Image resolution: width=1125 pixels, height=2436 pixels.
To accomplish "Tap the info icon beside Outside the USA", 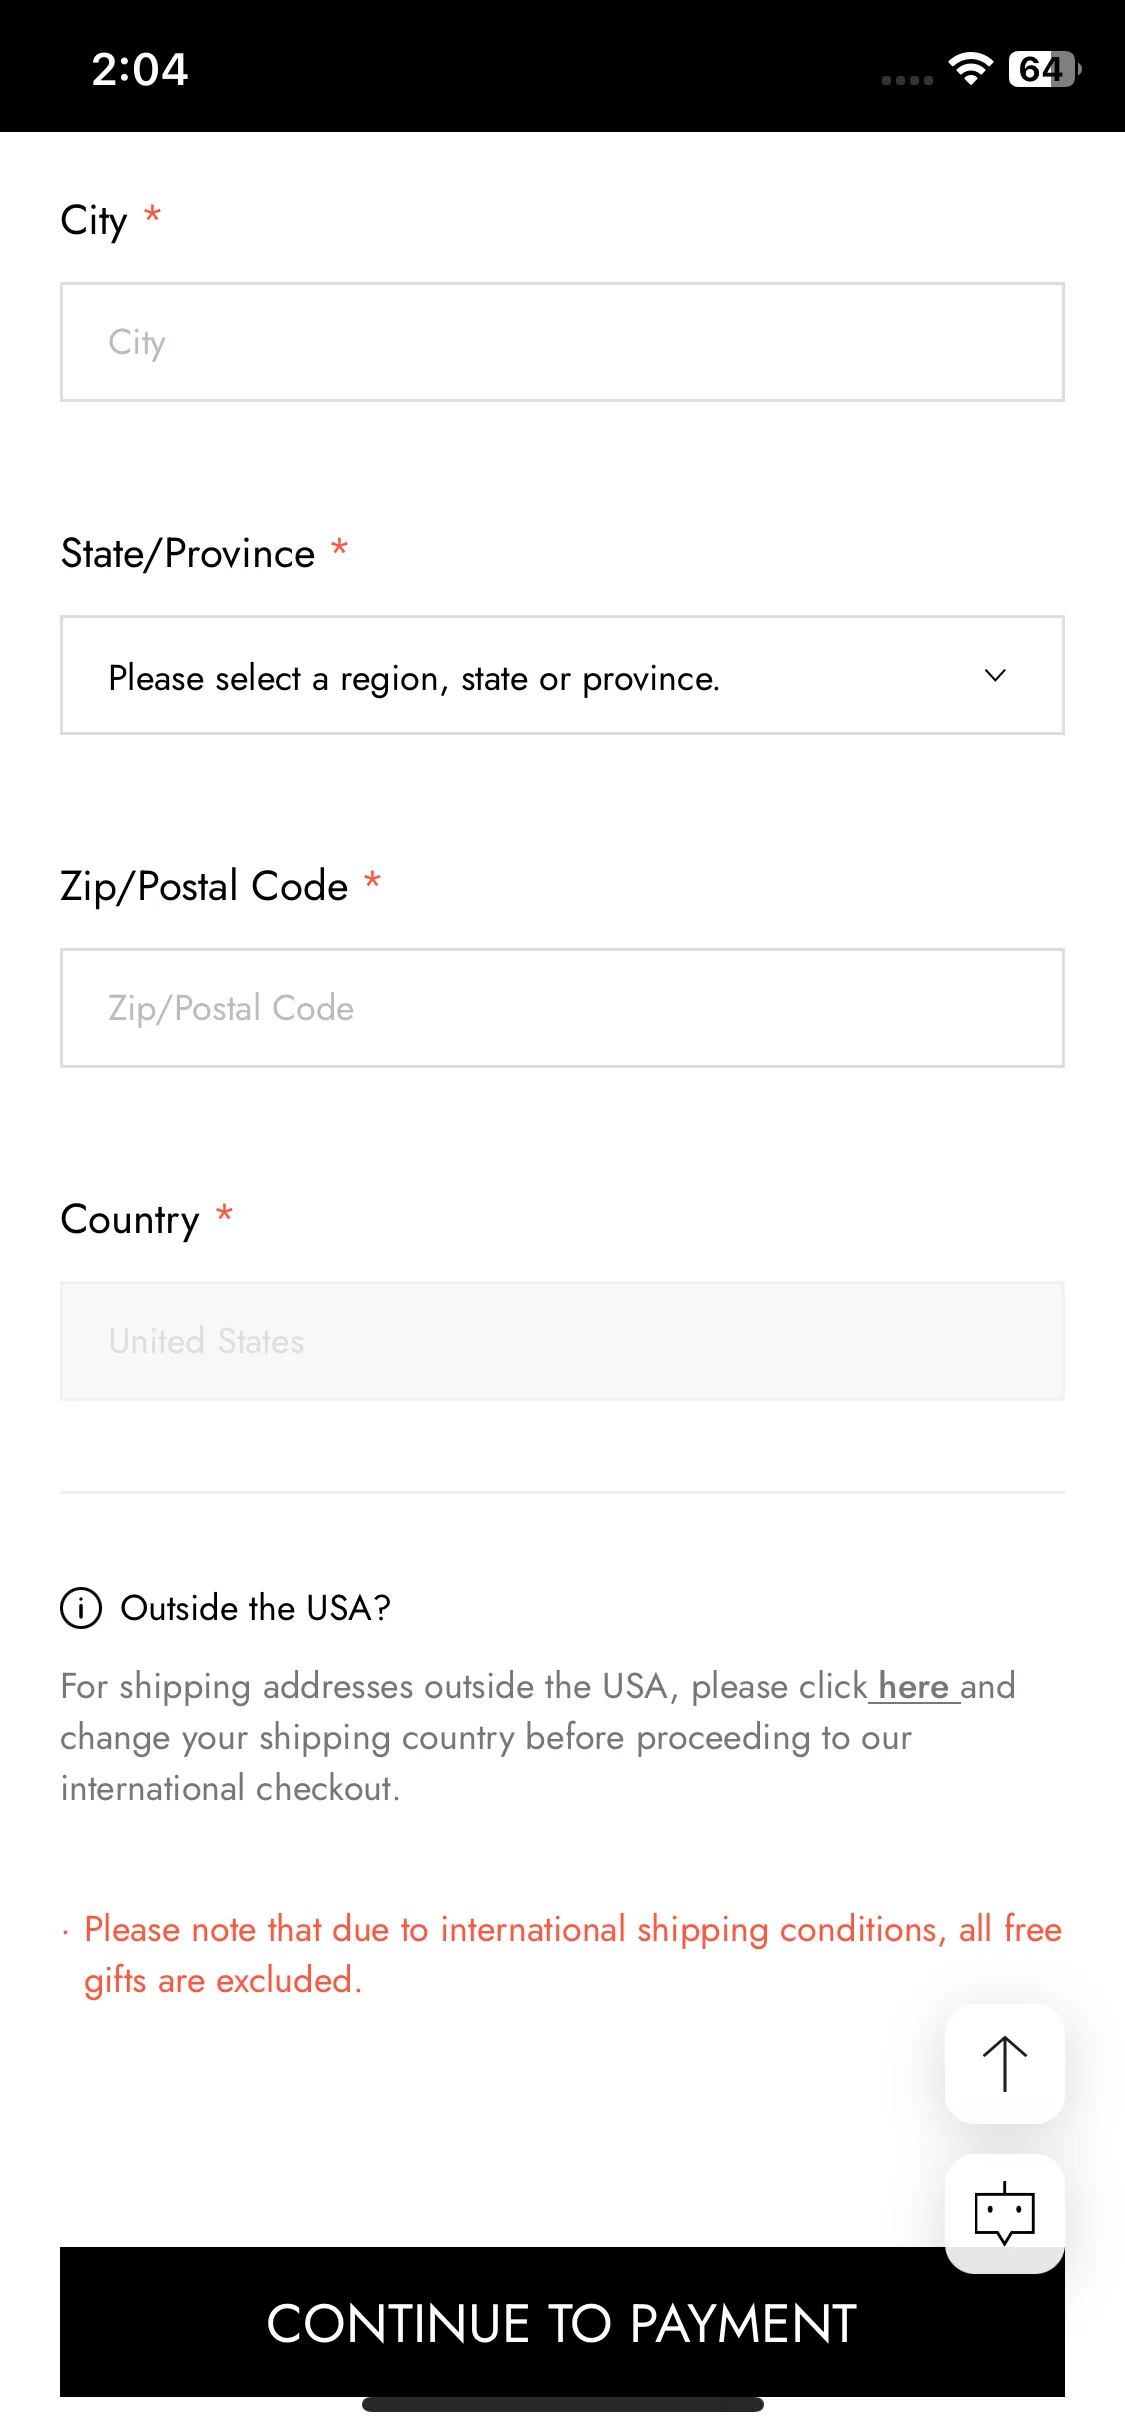I will 81,1608.
